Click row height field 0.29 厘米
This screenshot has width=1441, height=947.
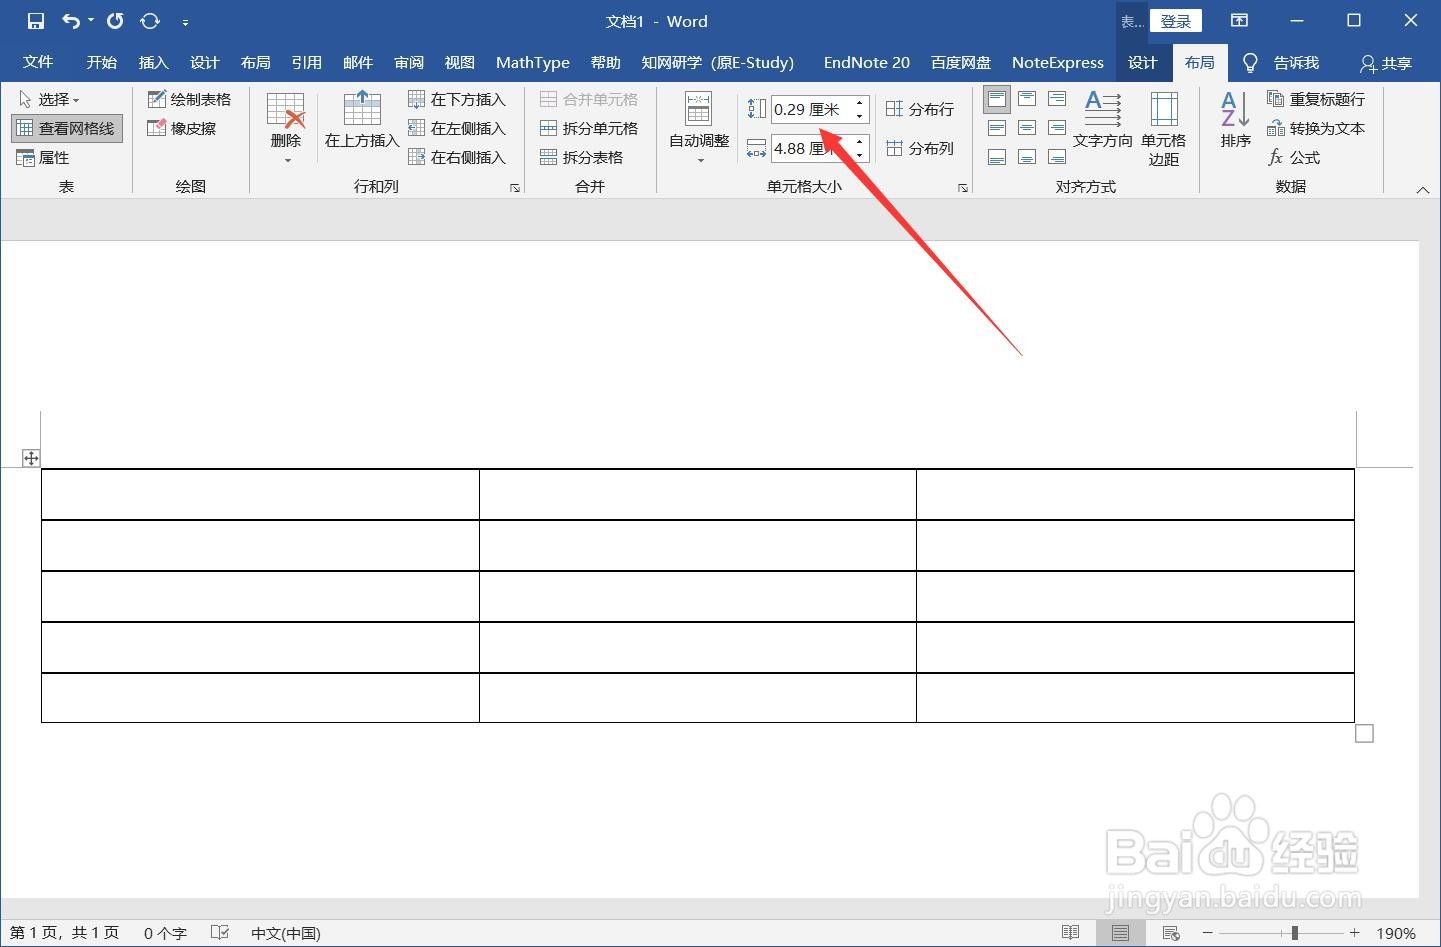point(811,109)
